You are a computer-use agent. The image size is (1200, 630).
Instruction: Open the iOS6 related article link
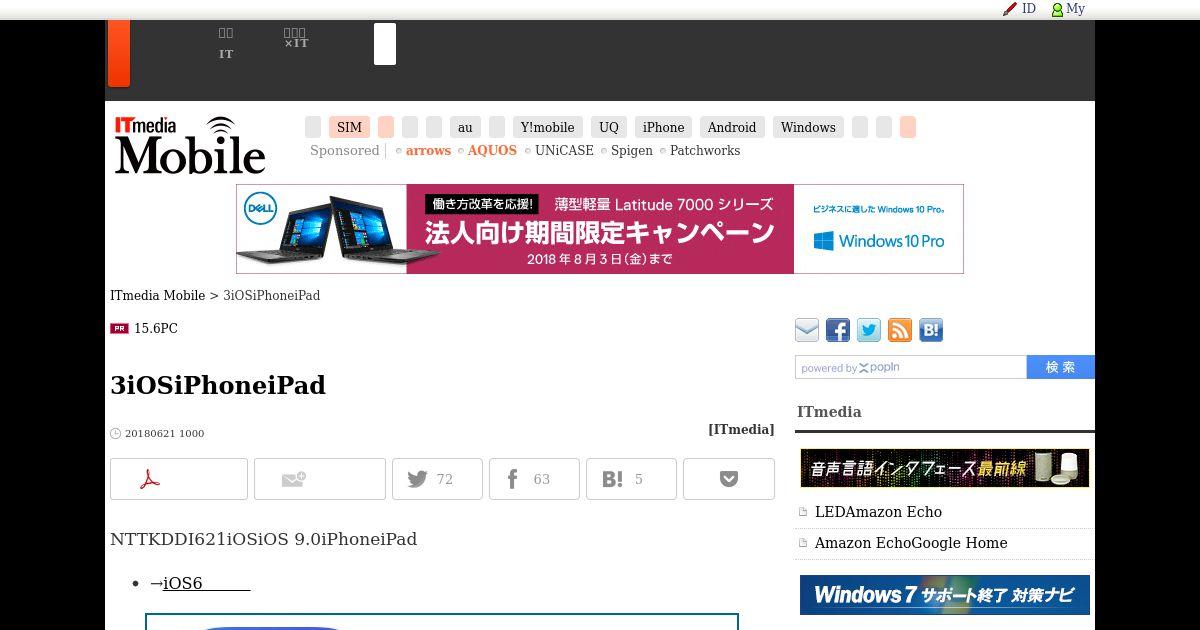pyautogui.click(x=206, y=583)
